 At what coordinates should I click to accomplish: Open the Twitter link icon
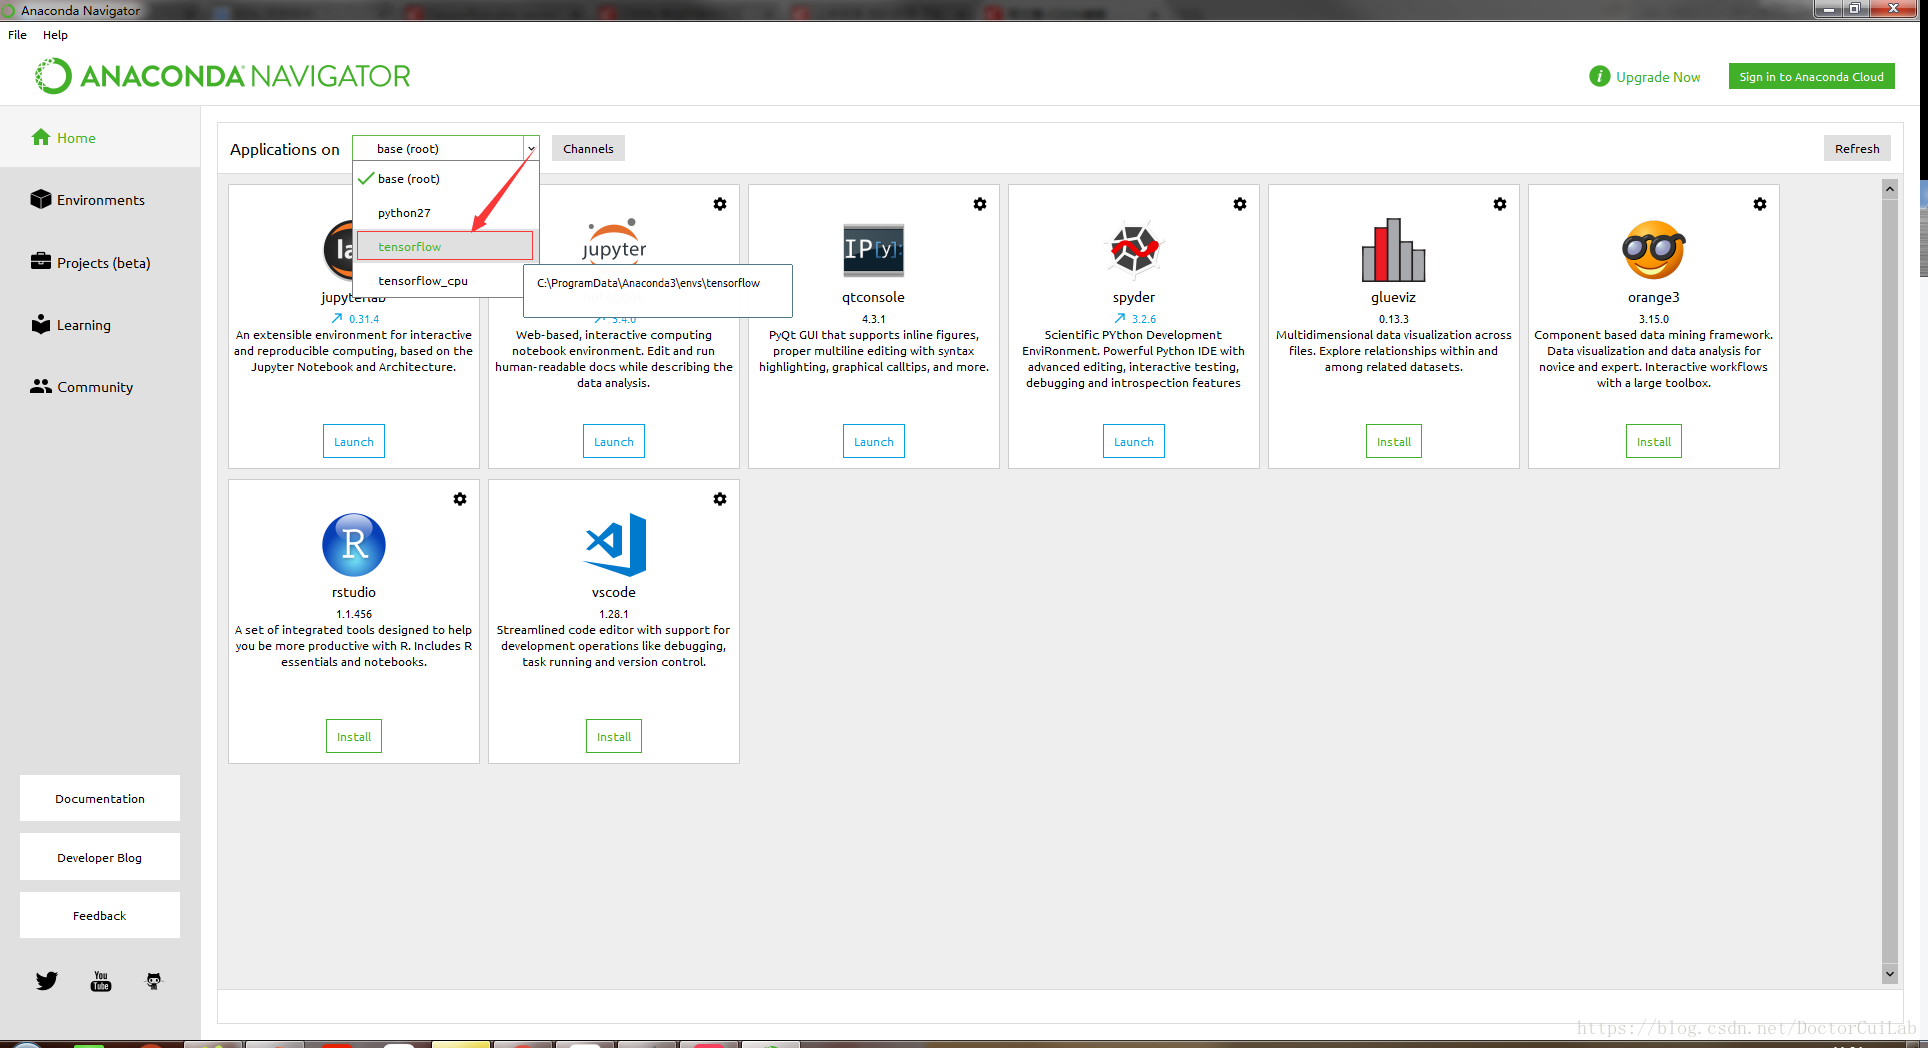[47, 981]
